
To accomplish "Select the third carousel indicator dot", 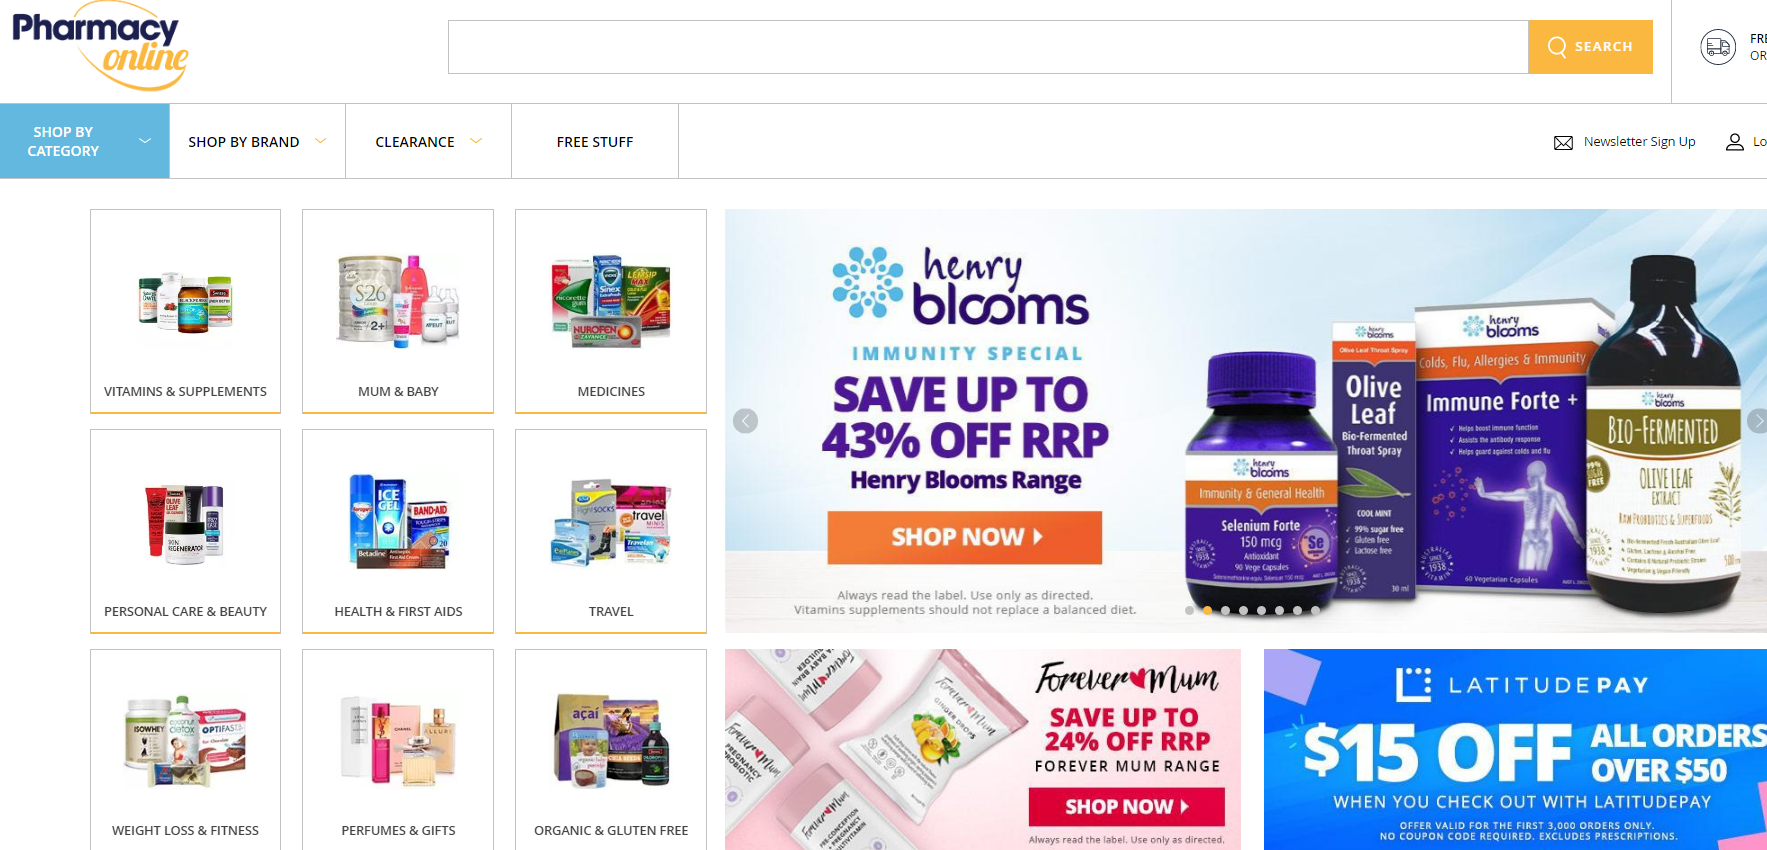I will [1225, 610].
